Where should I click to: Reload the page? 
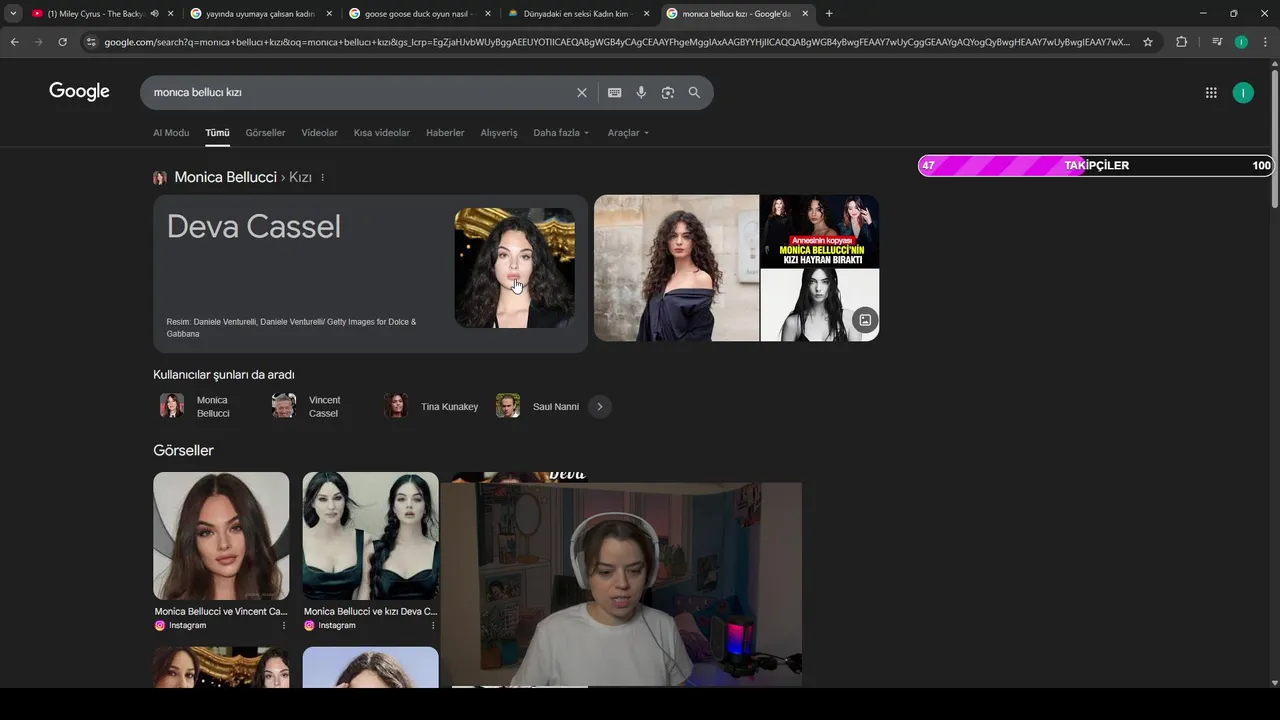click(62, 42)
